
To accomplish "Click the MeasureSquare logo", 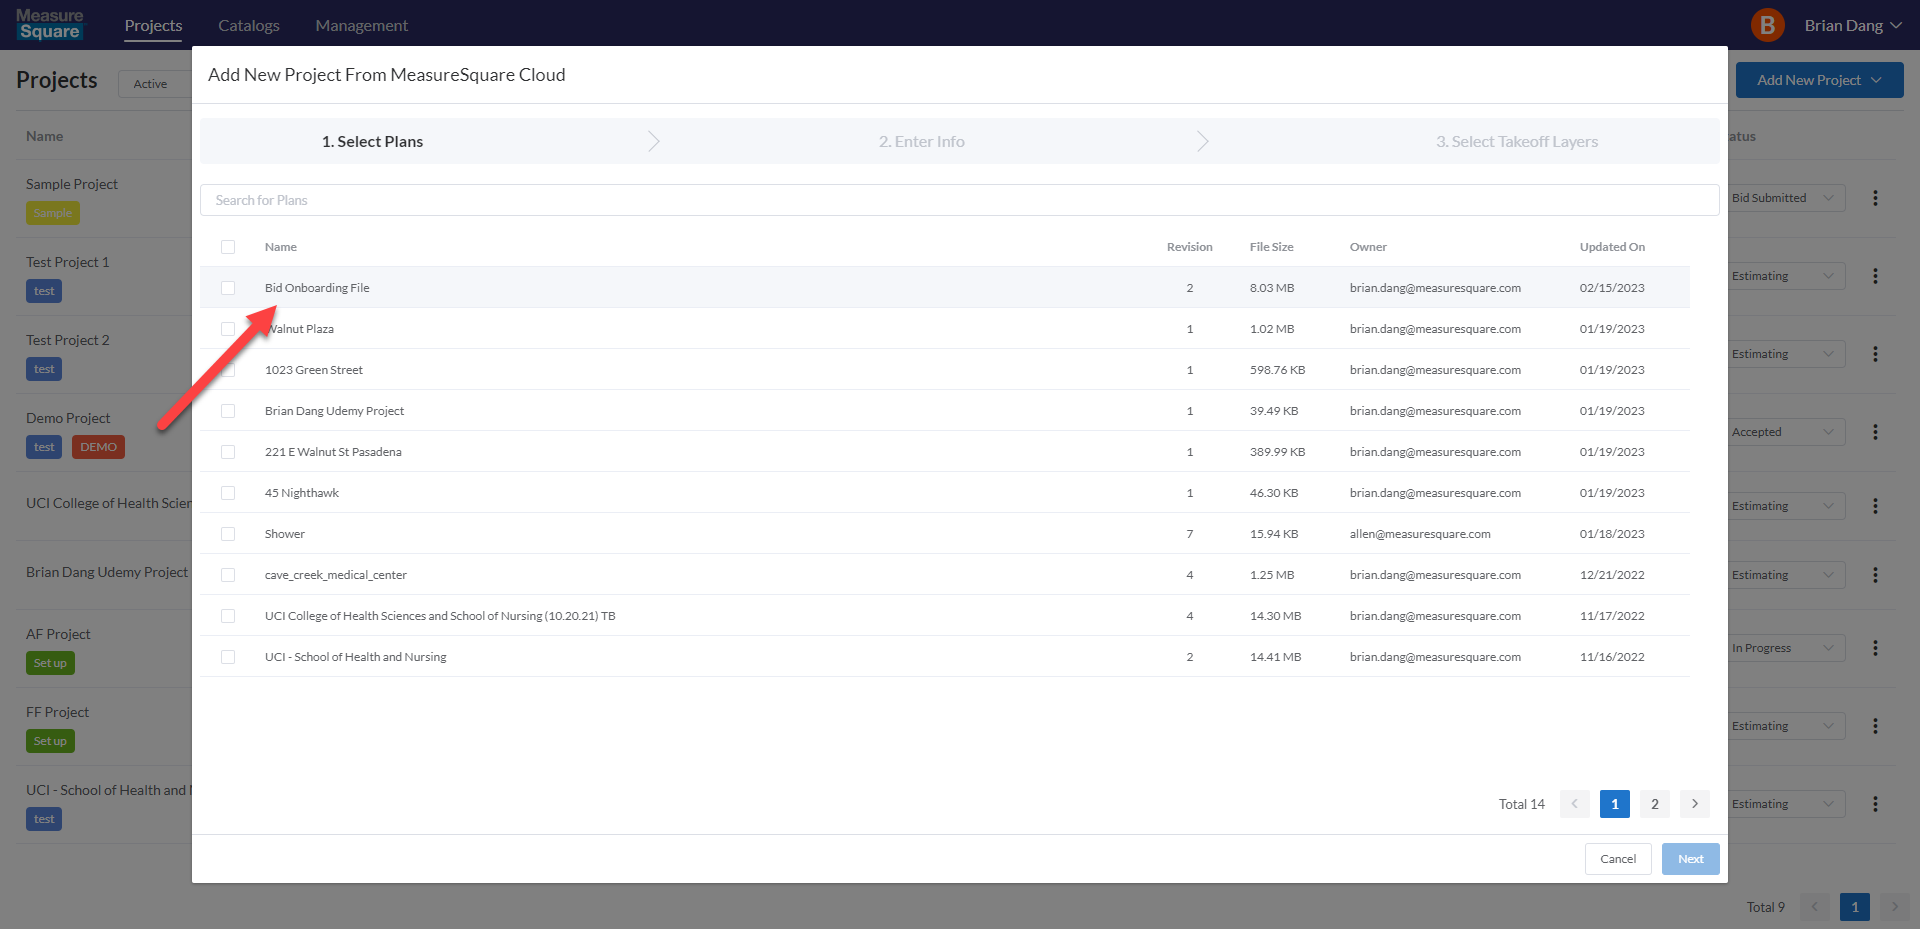I will pos(50,24).
